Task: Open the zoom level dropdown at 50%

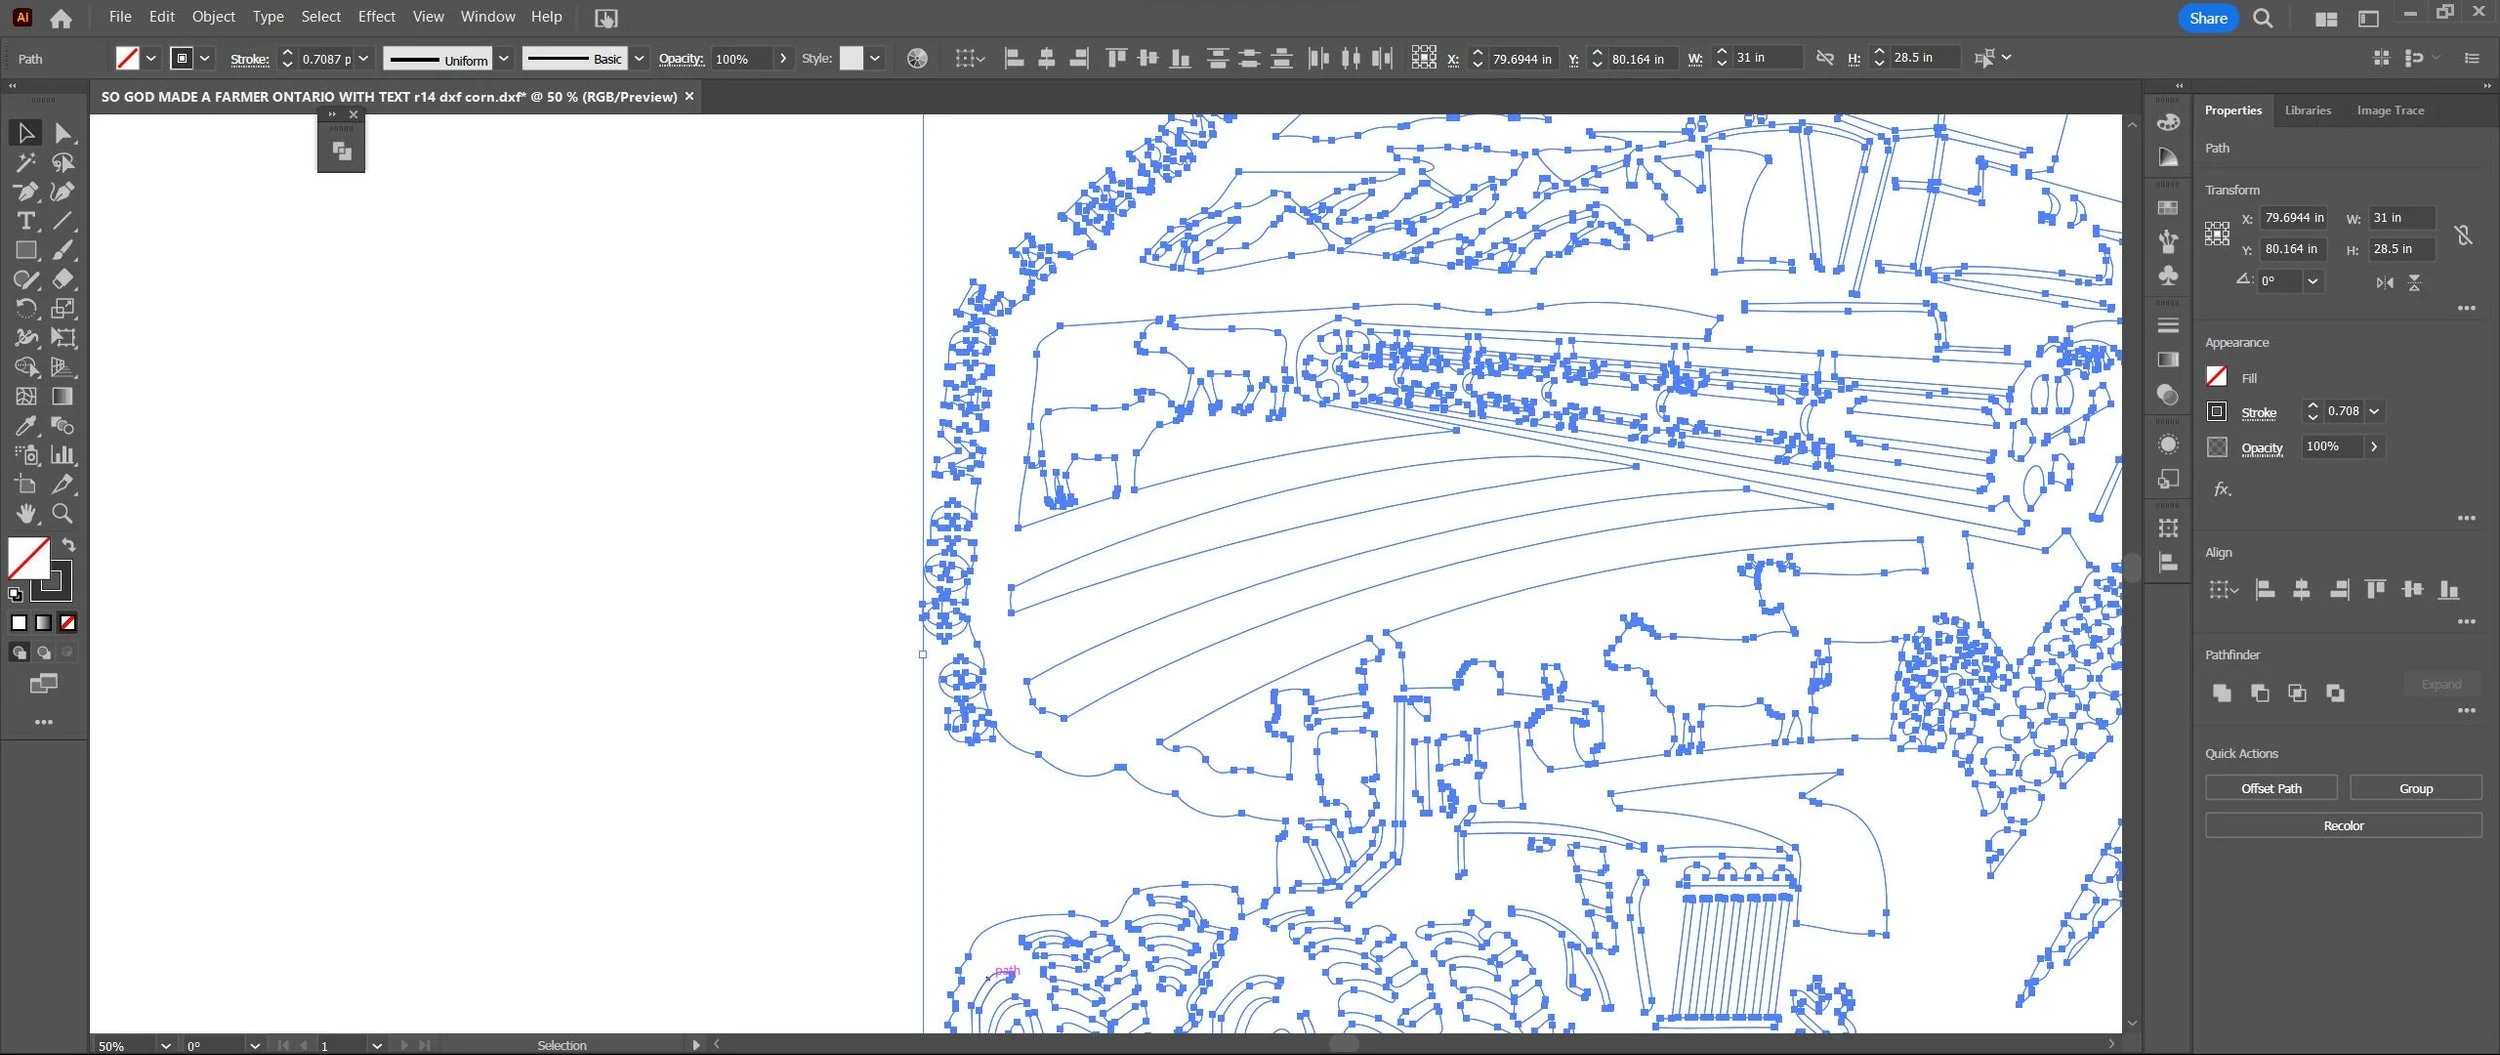Action: 165,1045
